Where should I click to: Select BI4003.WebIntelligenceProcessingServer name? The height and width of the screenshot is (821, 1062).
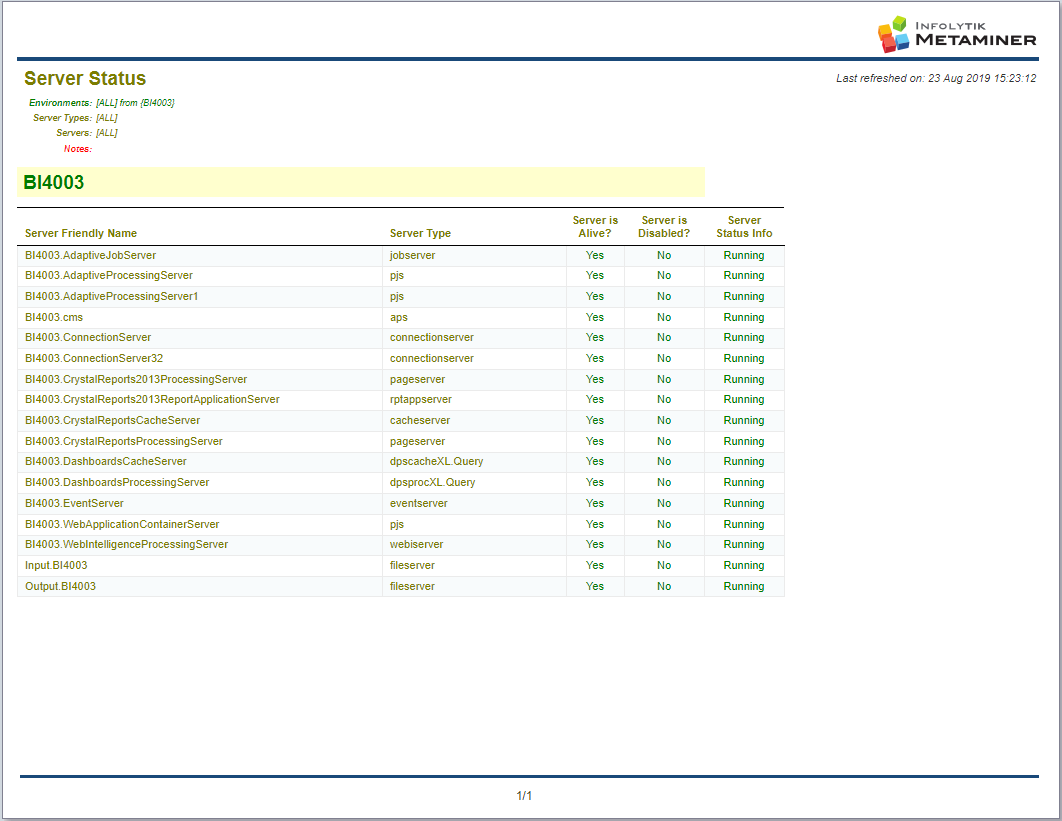click(x=126, y=545)
